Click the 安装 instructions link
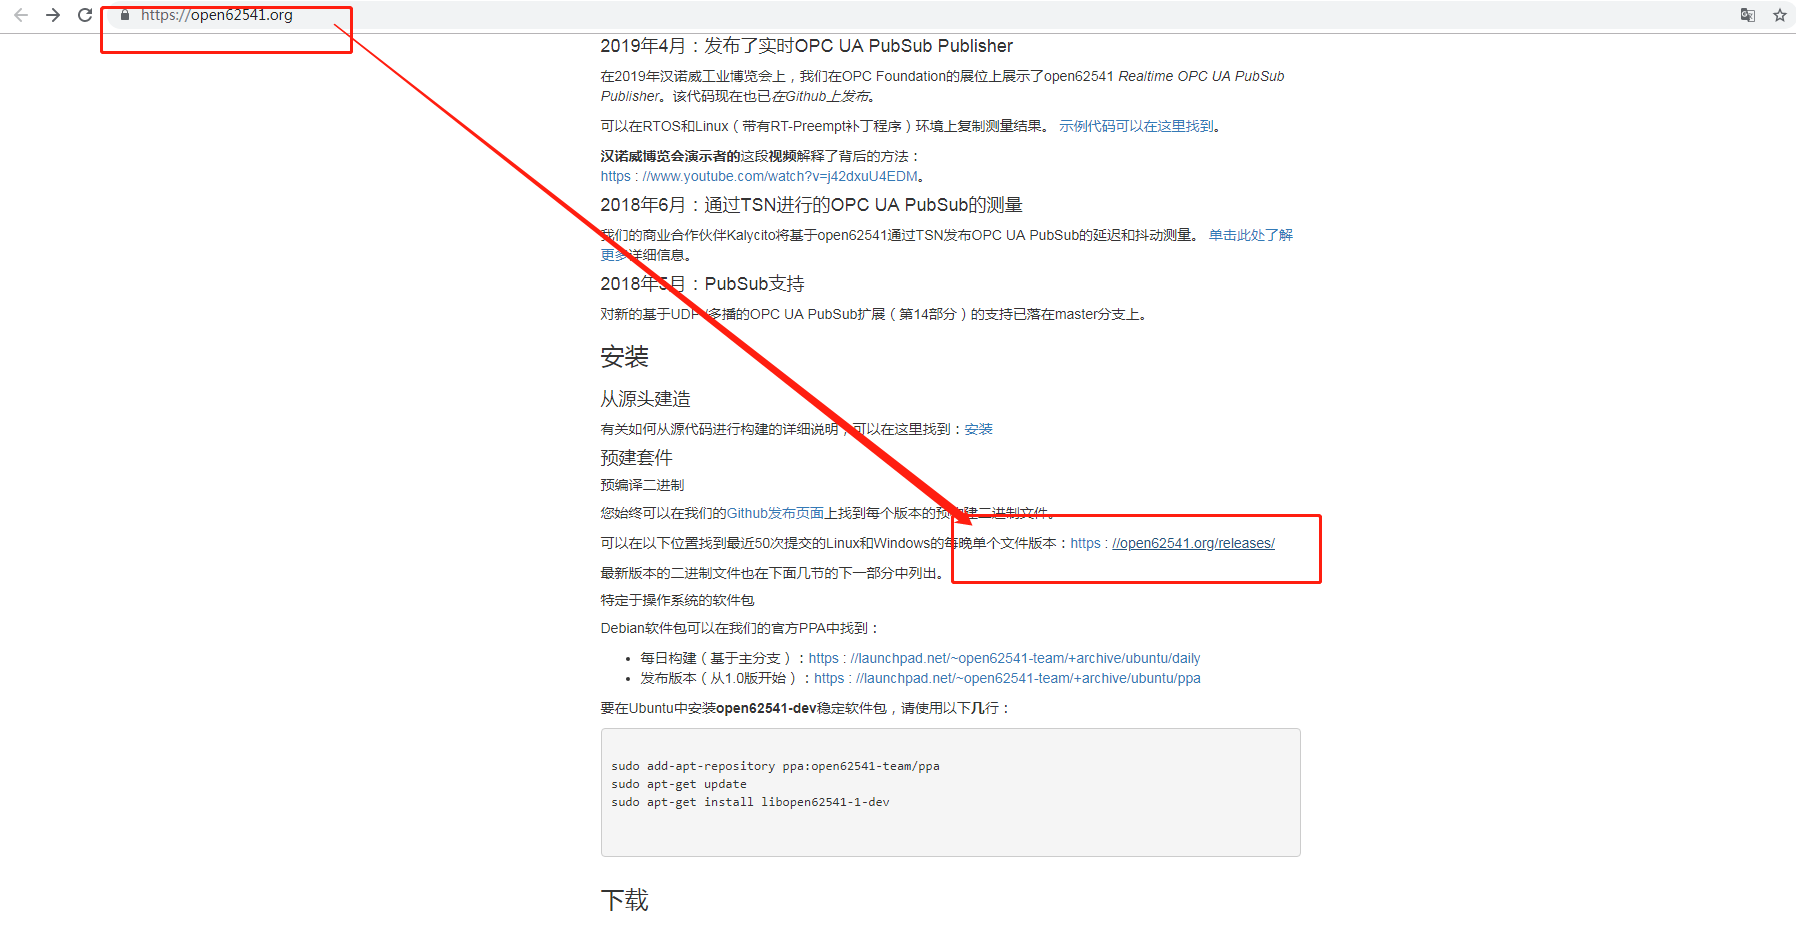Screen dimensions: 1796x925 click(x=977, y=428)
